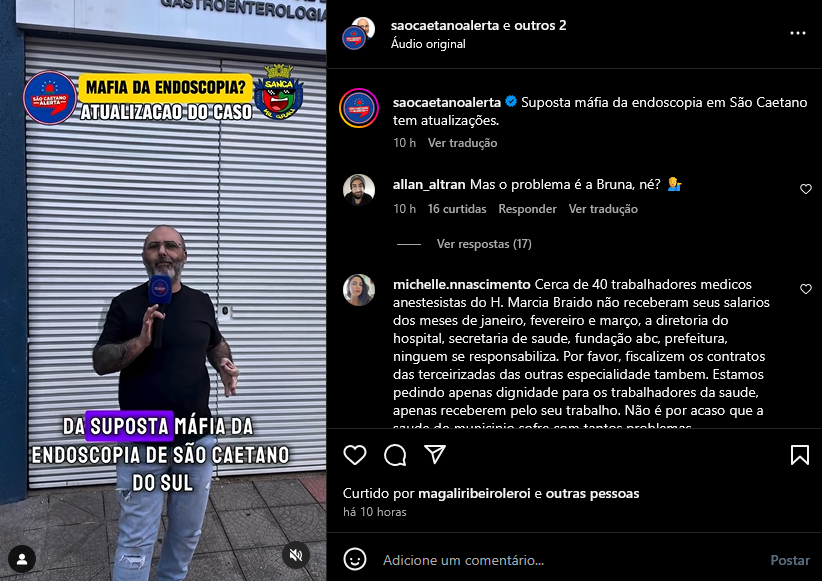Like the post with heart icon
This screenshot has width=822, height=581.
(x=355, y=455)
